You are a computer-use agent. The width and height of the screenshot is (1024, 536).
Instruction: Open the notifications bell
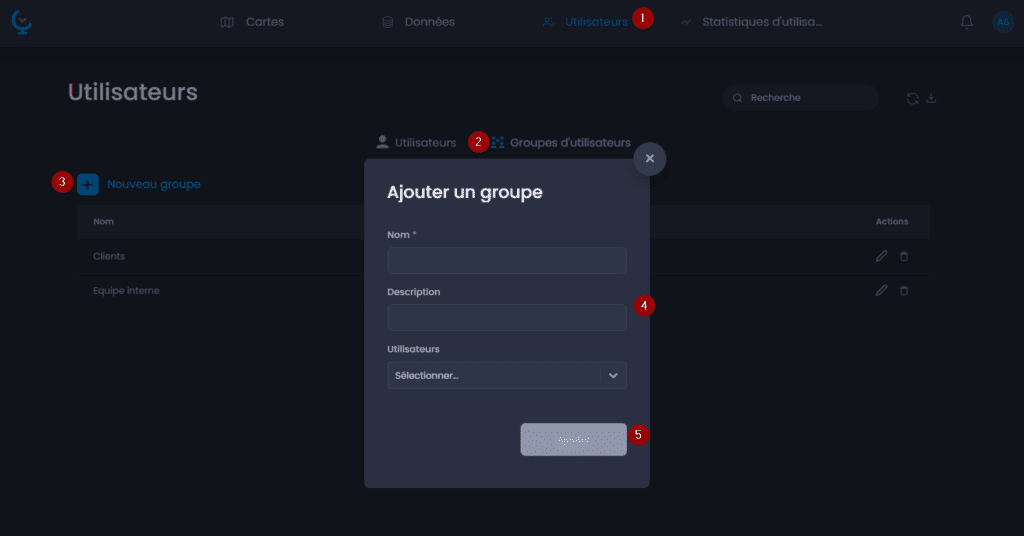(967, 22)
